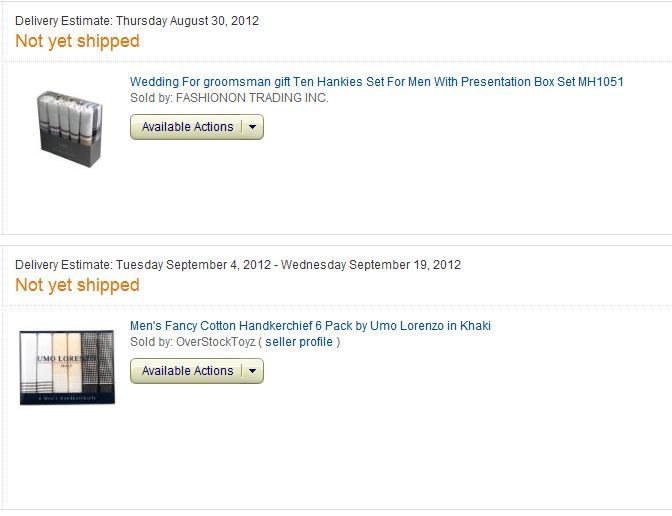The image size is (672, 516).
Task: Click the OverStockToyz seller name
Action: [215, 342]
